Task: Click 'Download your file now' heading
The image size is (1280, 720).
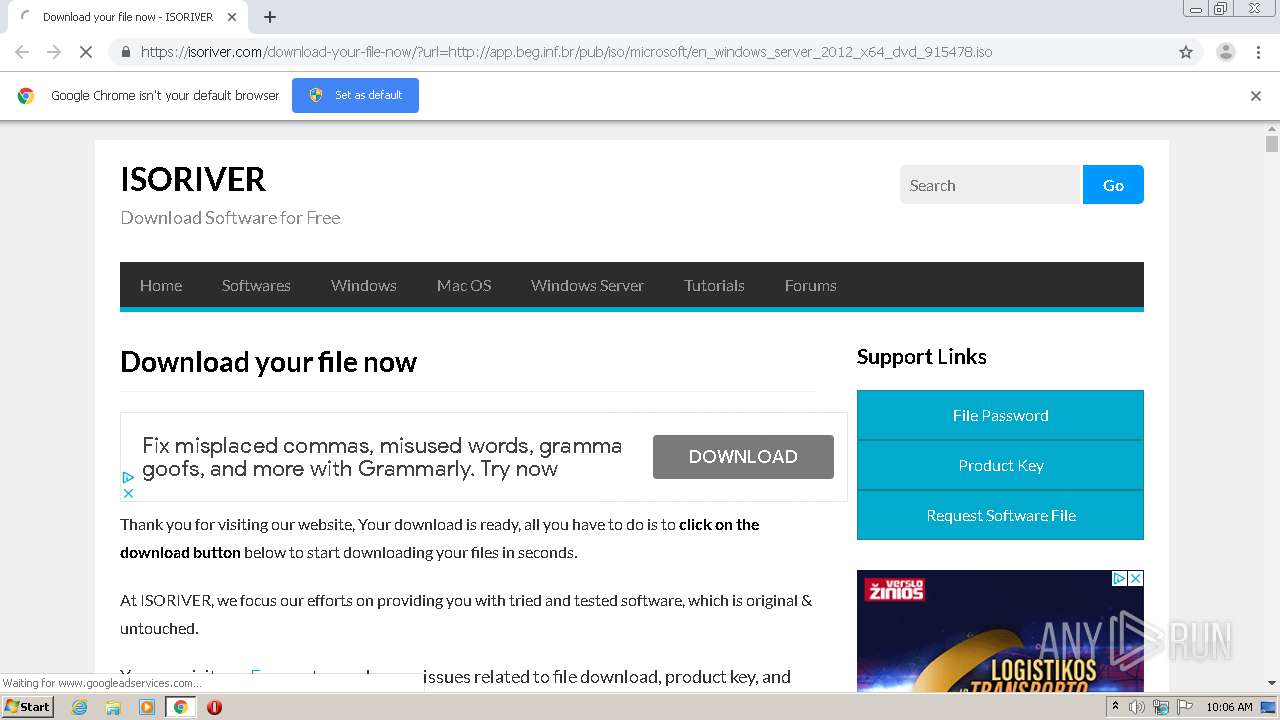Action: pyautogui.click(x=268, y=362)
